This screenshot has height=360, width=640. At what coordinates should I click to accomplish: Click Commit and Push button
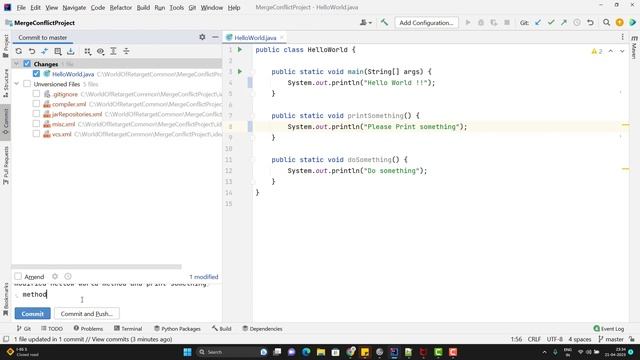coord(87,313)
